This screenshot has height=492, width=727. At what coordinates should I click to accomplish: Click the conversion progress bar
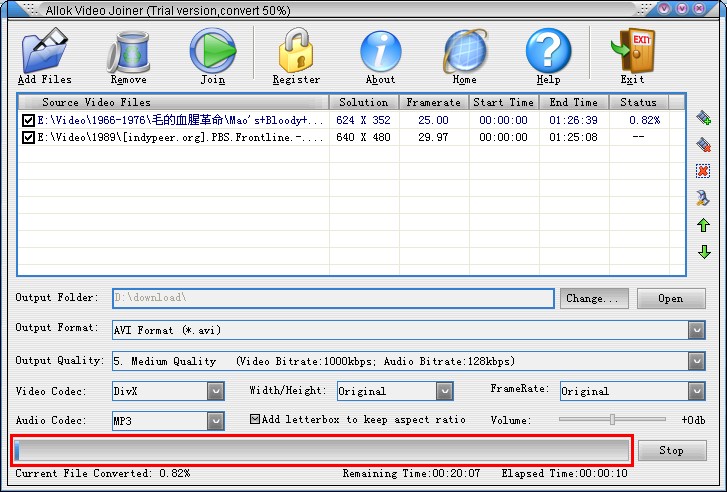tap(322, 450)
